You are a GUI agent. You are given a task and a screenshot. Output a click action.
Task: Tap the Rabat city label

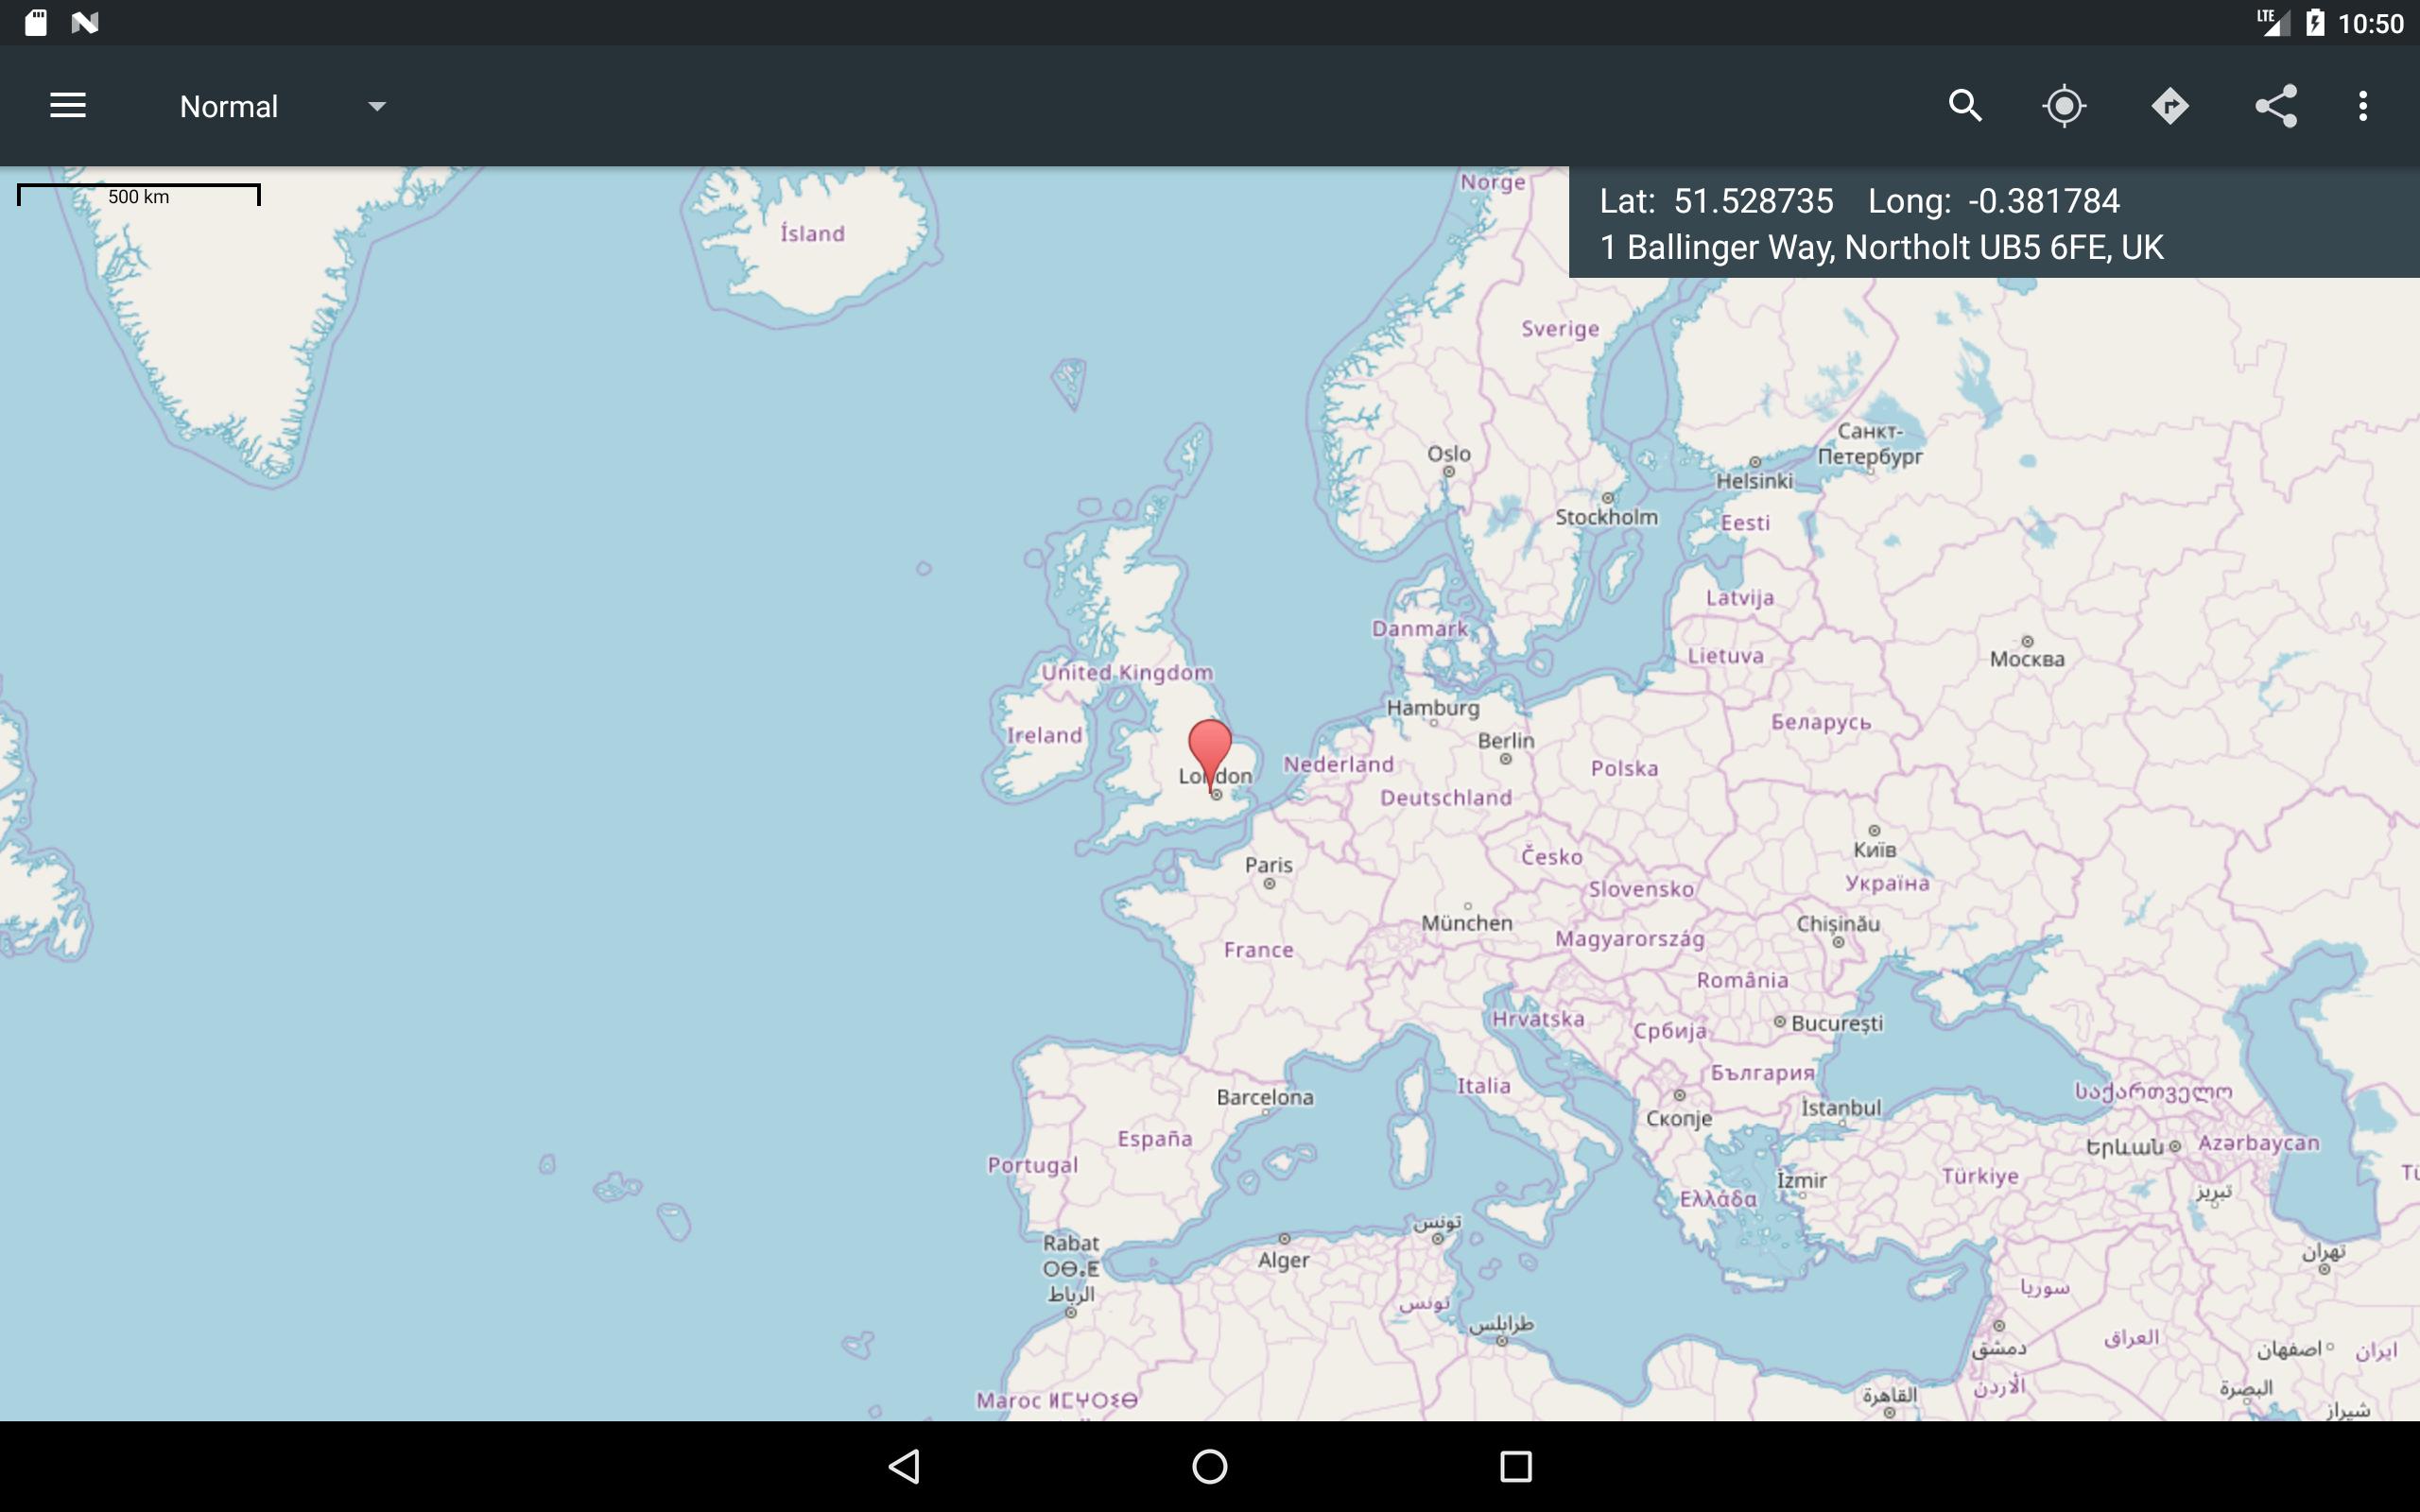click(x=1071, y=1243)
